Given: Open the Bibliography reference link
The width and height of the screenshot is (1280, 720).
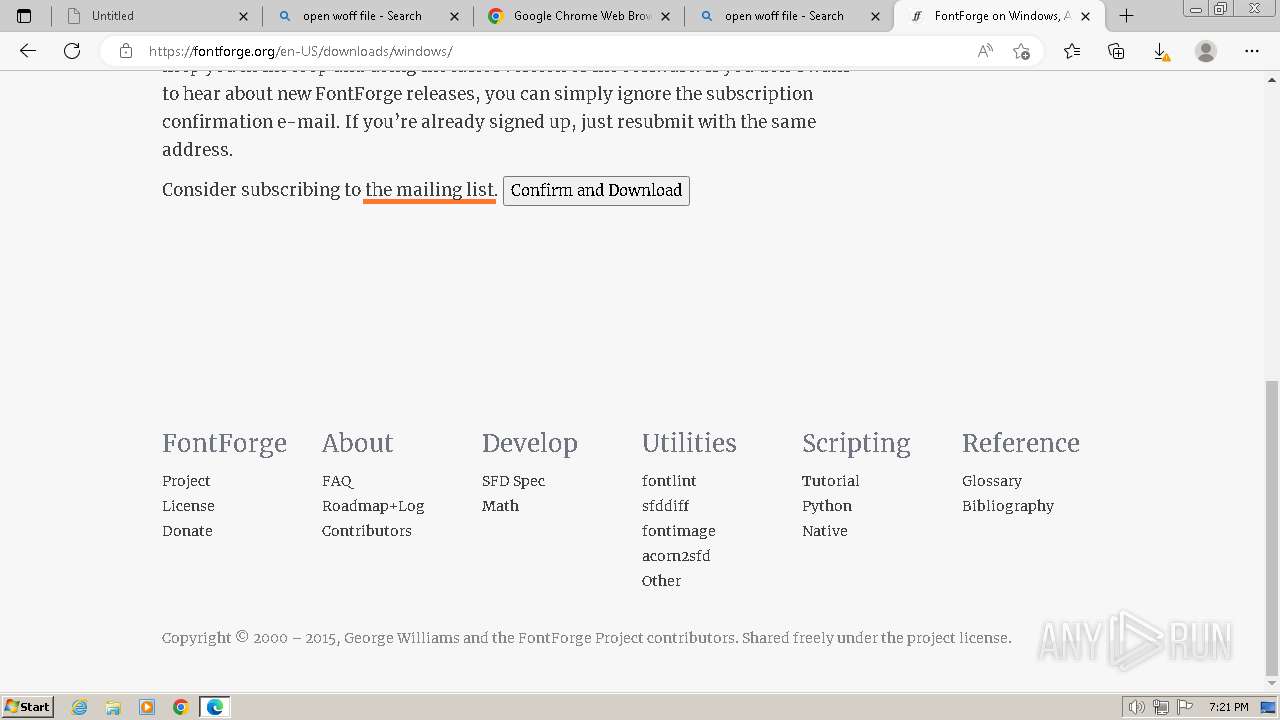Looking at the screenshot, I should (1008, 506).
